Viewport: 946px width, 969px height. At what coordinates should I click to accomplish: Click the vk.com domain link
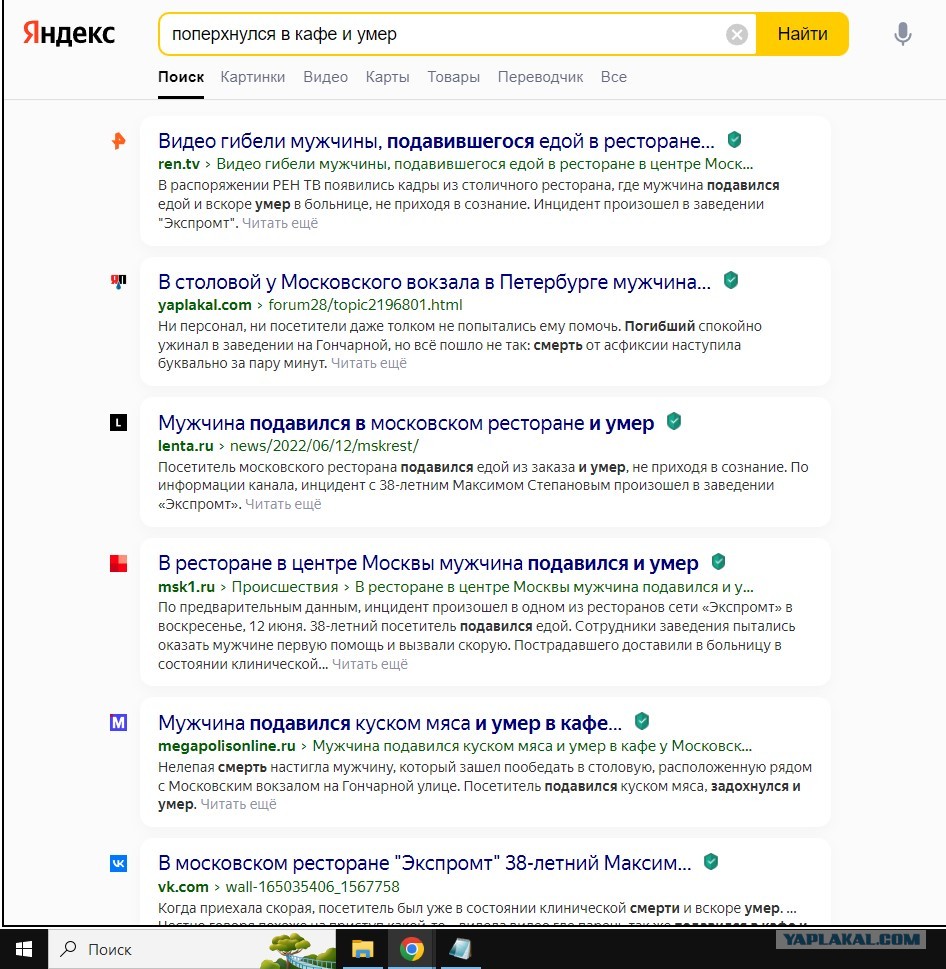click(183, 887)
